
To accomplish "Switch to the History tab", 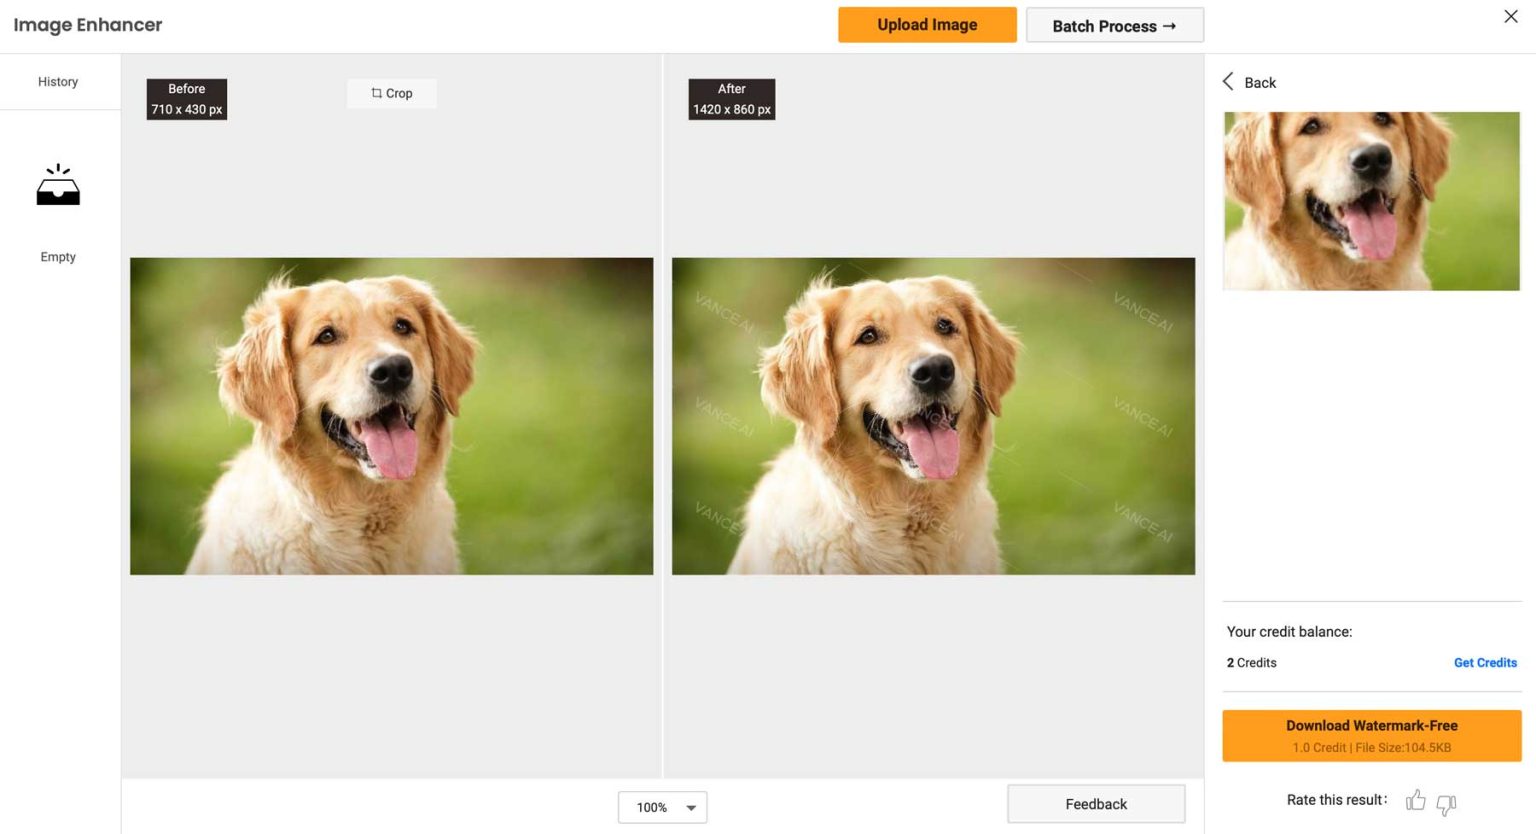I will [57, 81].
